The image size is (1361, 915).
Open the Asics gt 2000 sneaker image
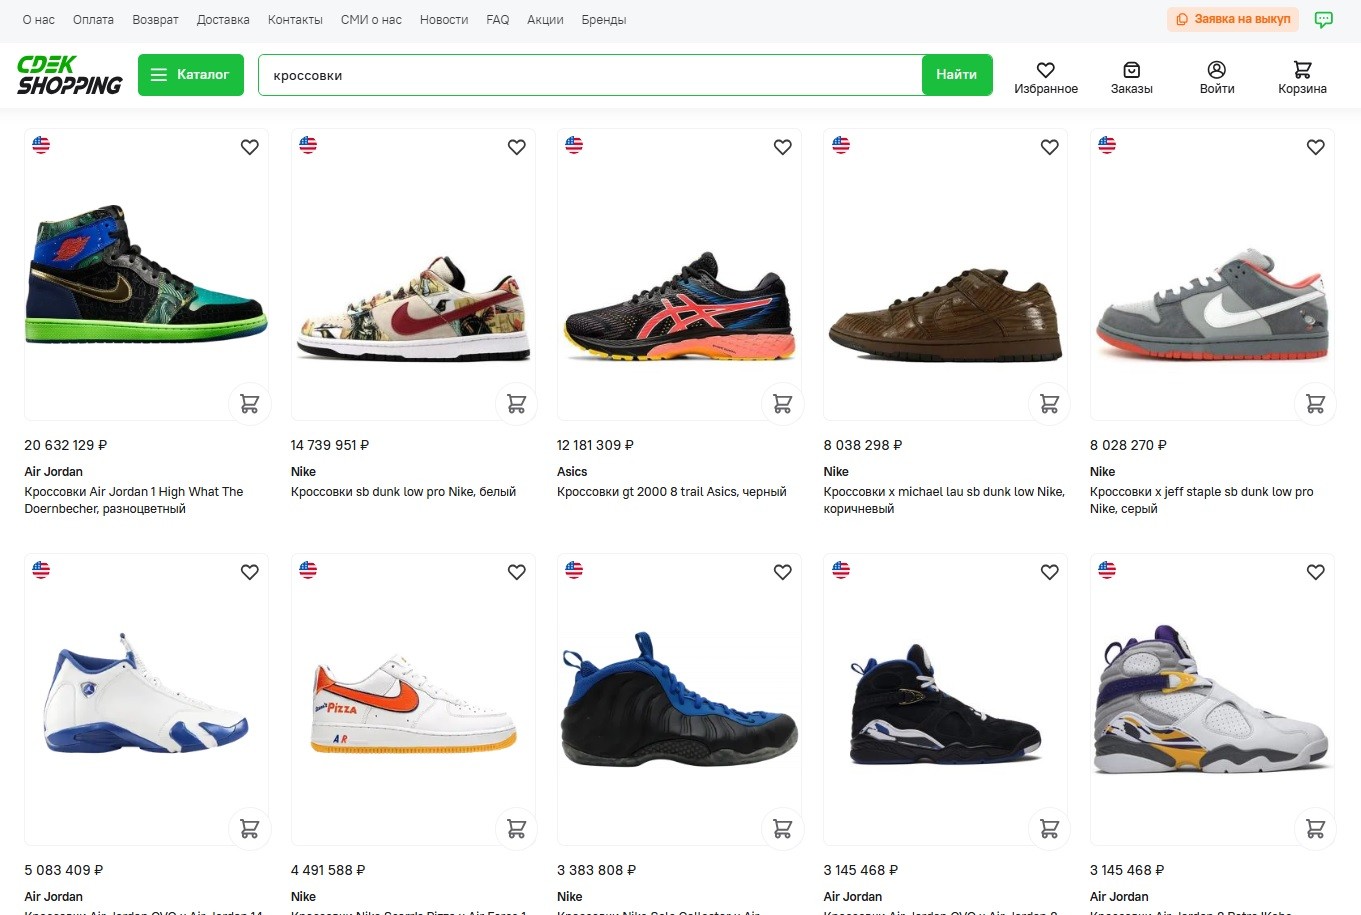[679, 305]
